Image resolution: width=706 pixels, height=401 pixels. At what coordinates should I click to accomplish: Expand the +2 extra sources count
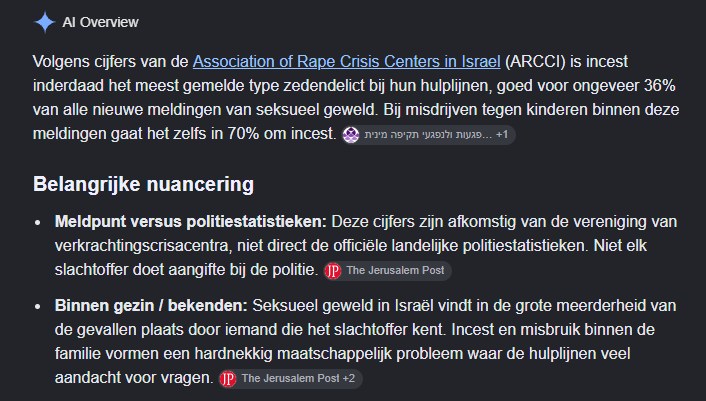(x=348, y=378)
